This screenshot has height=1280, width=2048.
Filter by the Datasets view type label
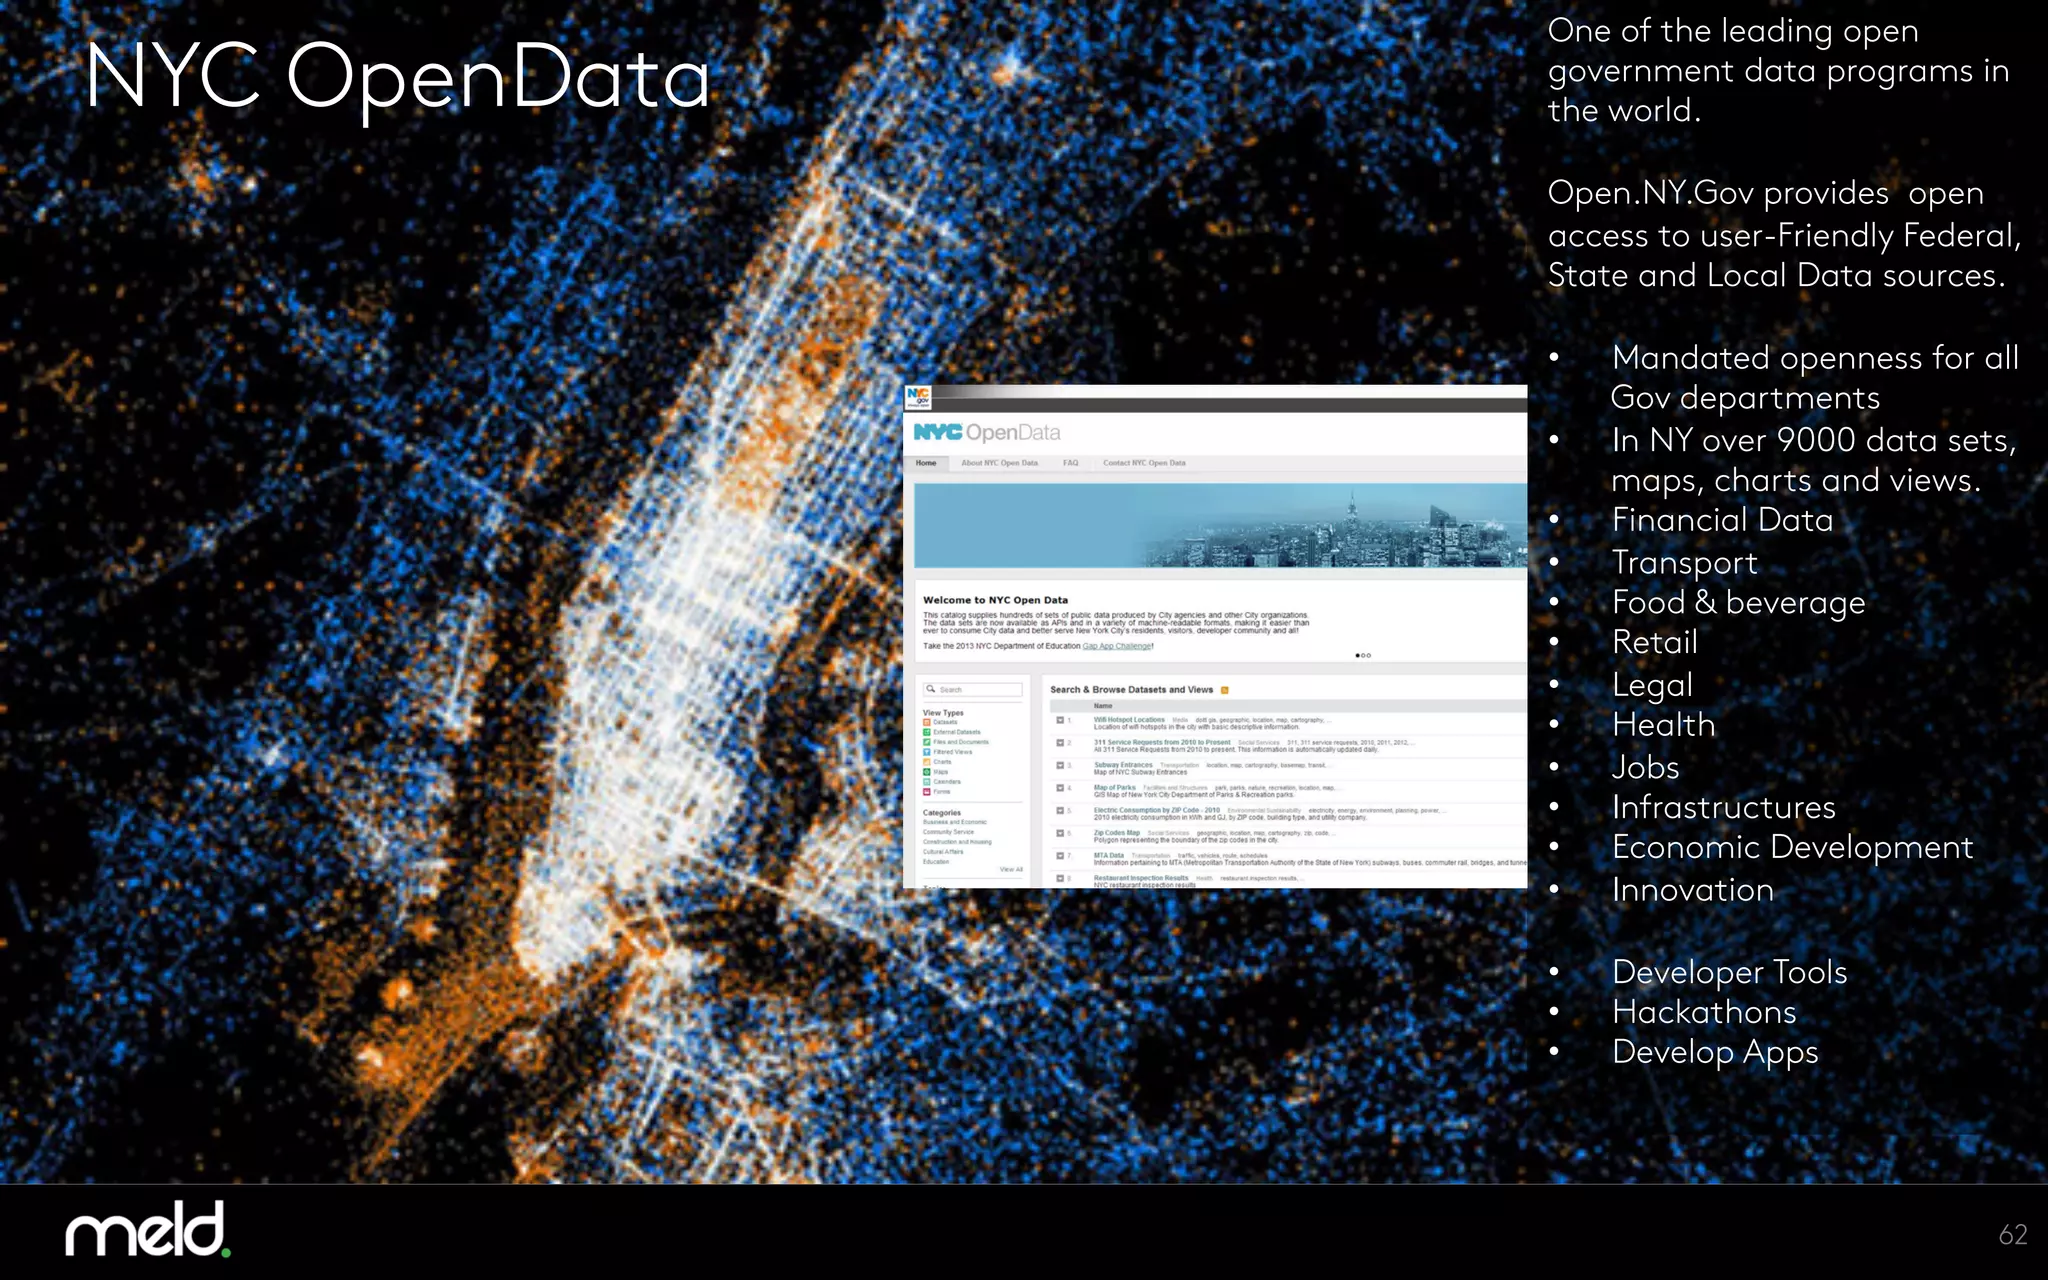click(945, 722)
